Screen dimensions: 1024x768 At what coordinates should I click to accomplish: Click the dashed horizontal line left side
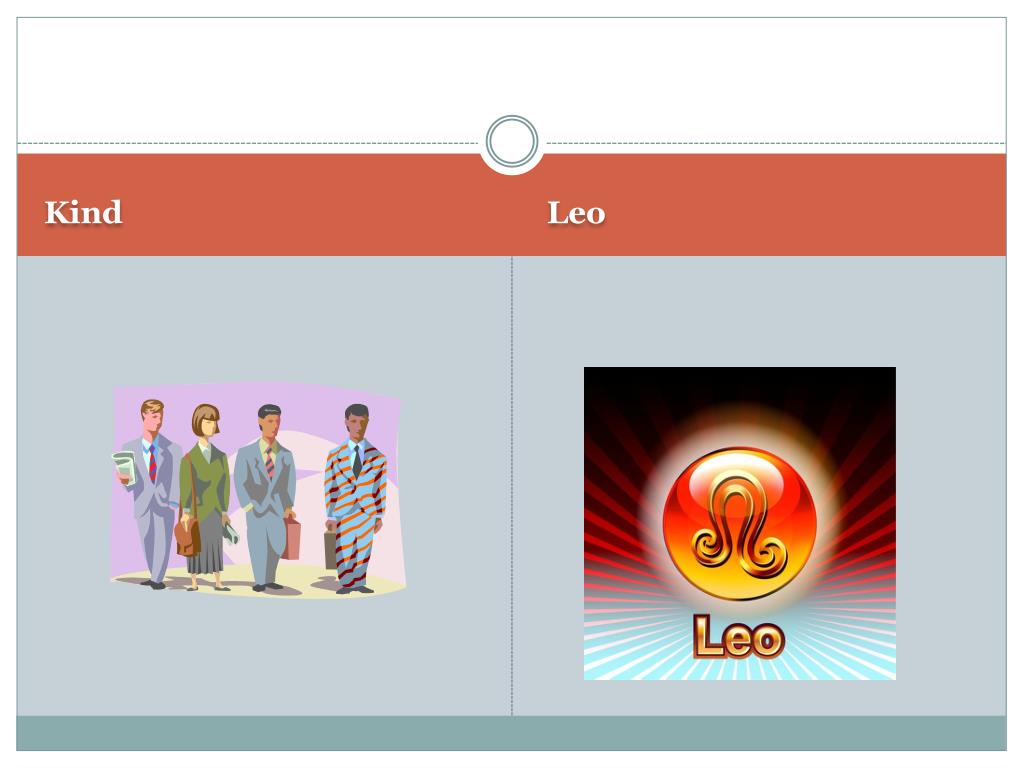coord(248,143)
